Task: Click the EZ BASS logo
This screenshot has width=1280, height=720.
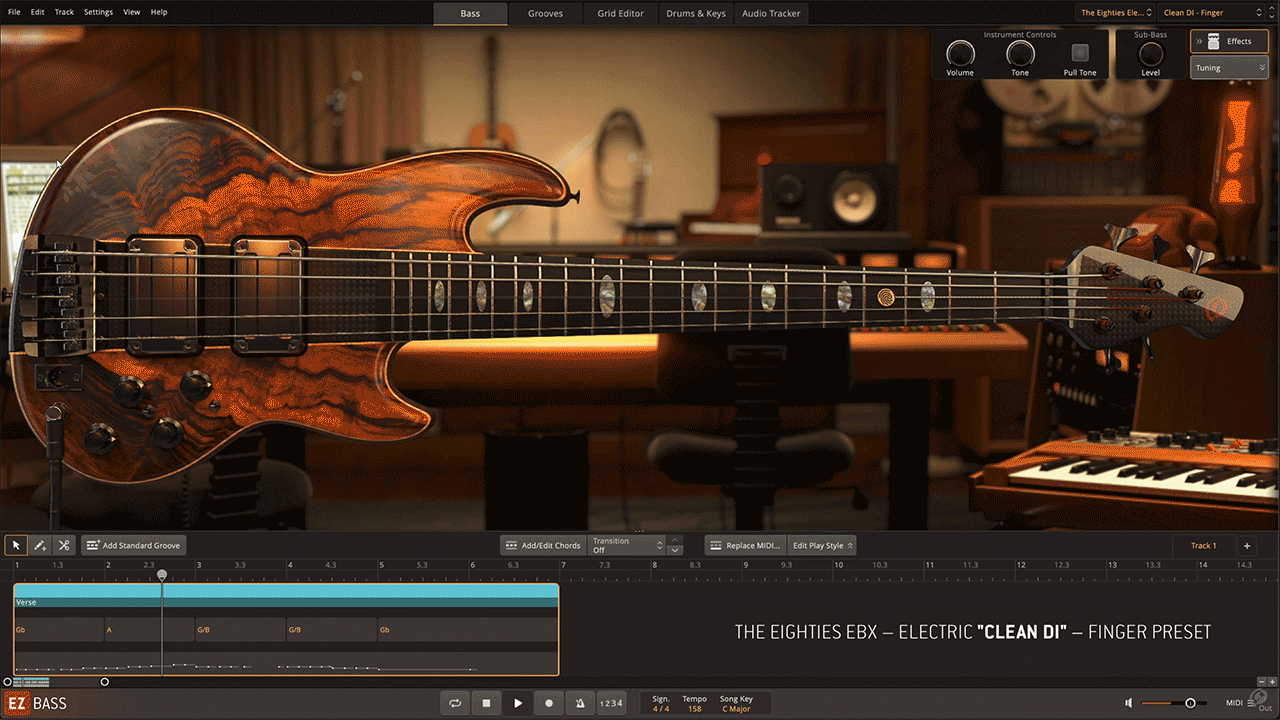Action: (x=37, y=703)
